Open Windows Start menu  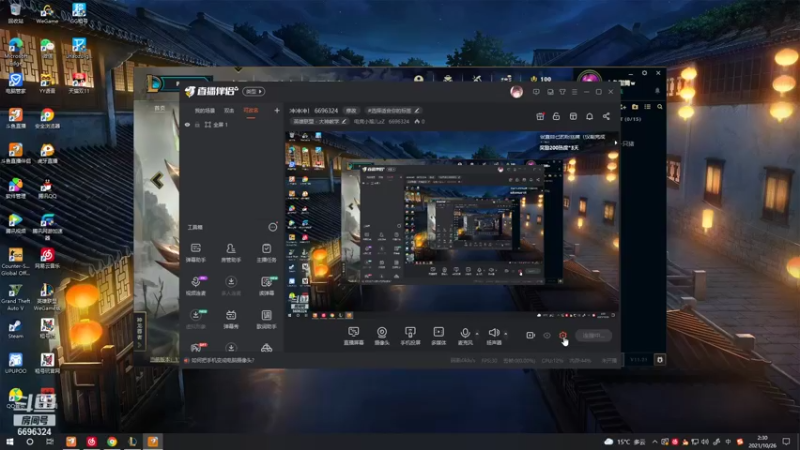tap(9, 442)
